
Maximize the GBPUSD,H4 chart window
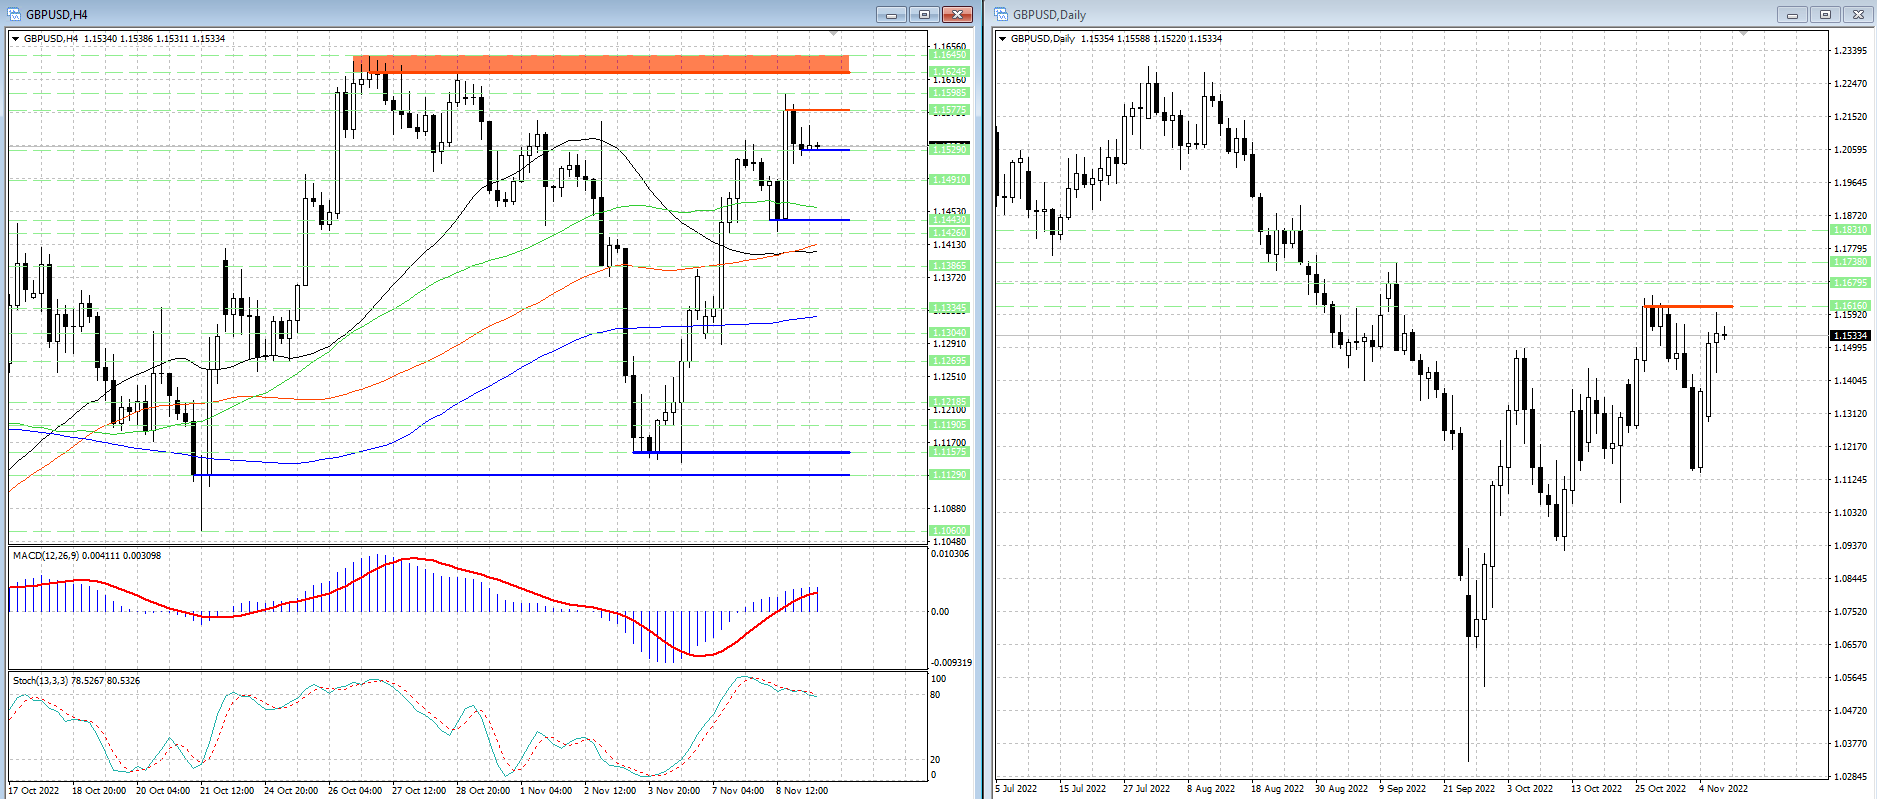tap(924, 14)
